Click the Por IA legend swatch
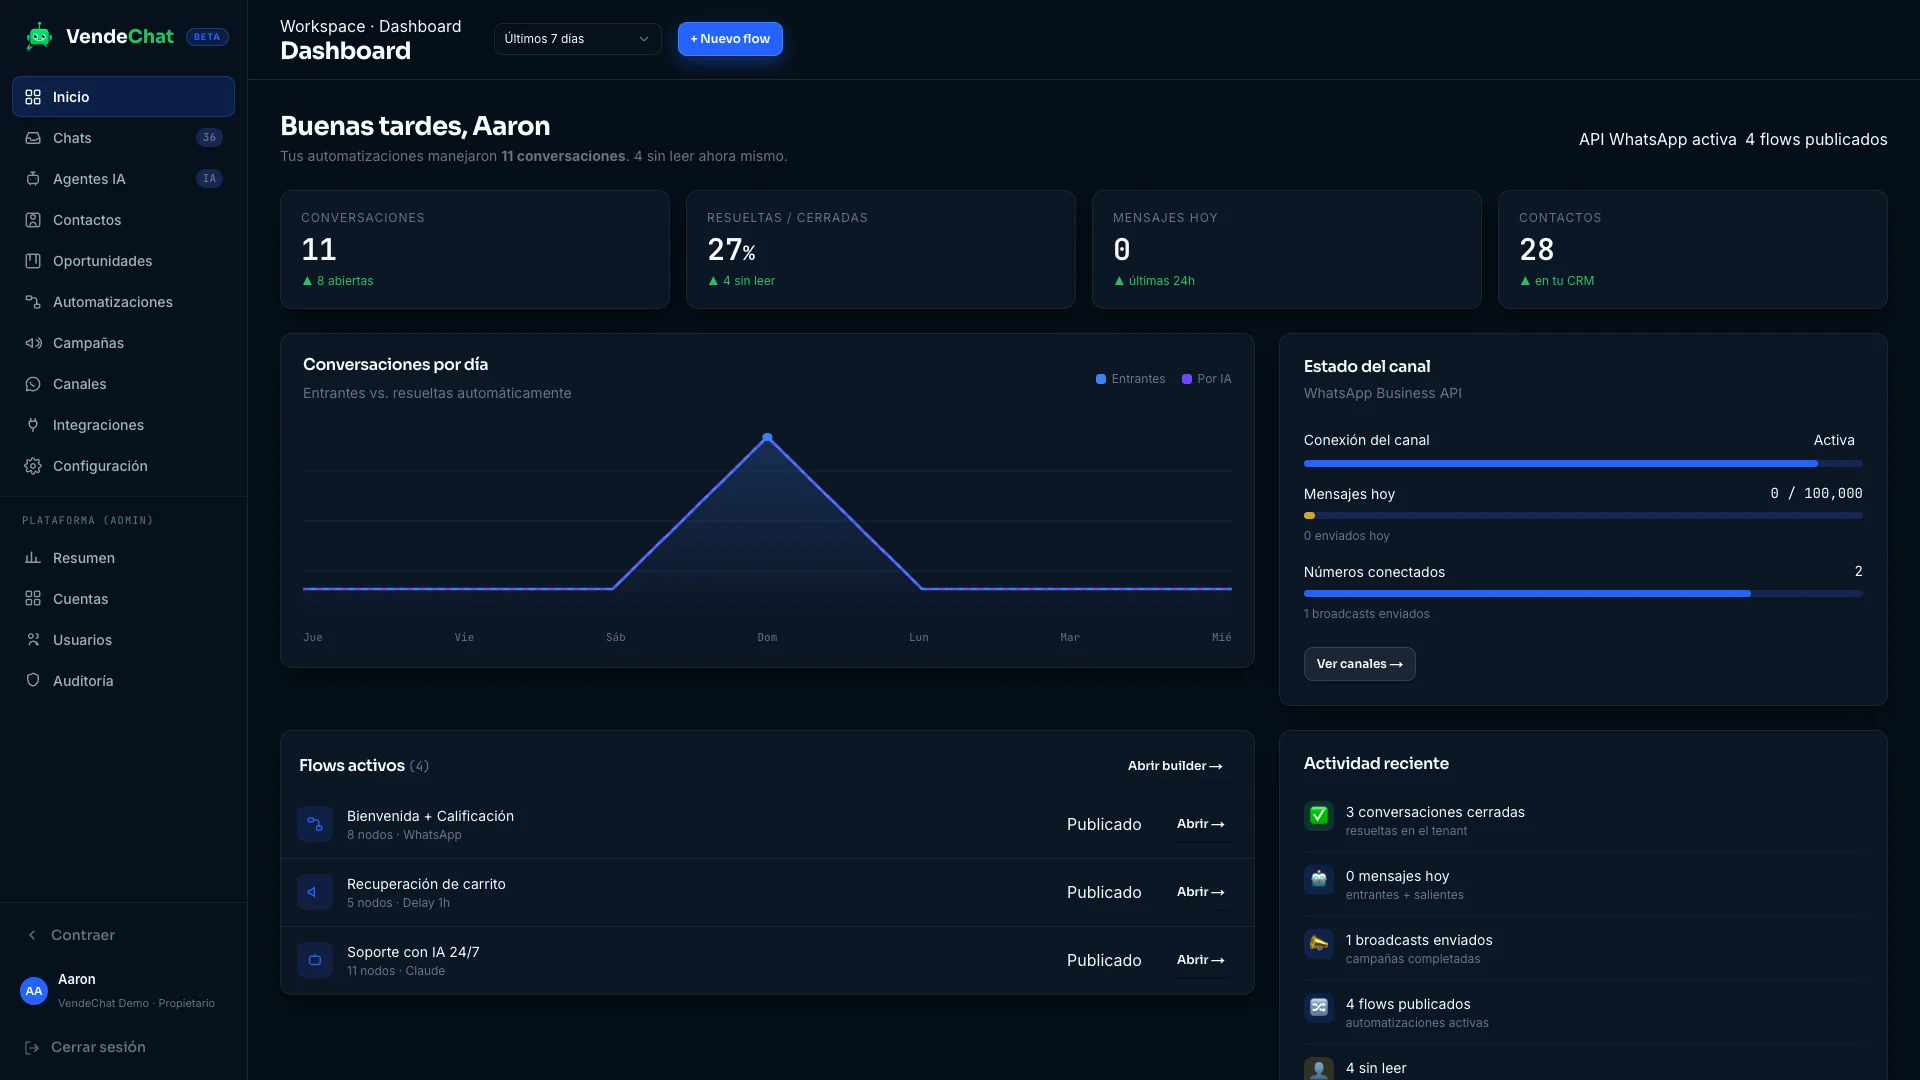 click(x=1187, y=379)
